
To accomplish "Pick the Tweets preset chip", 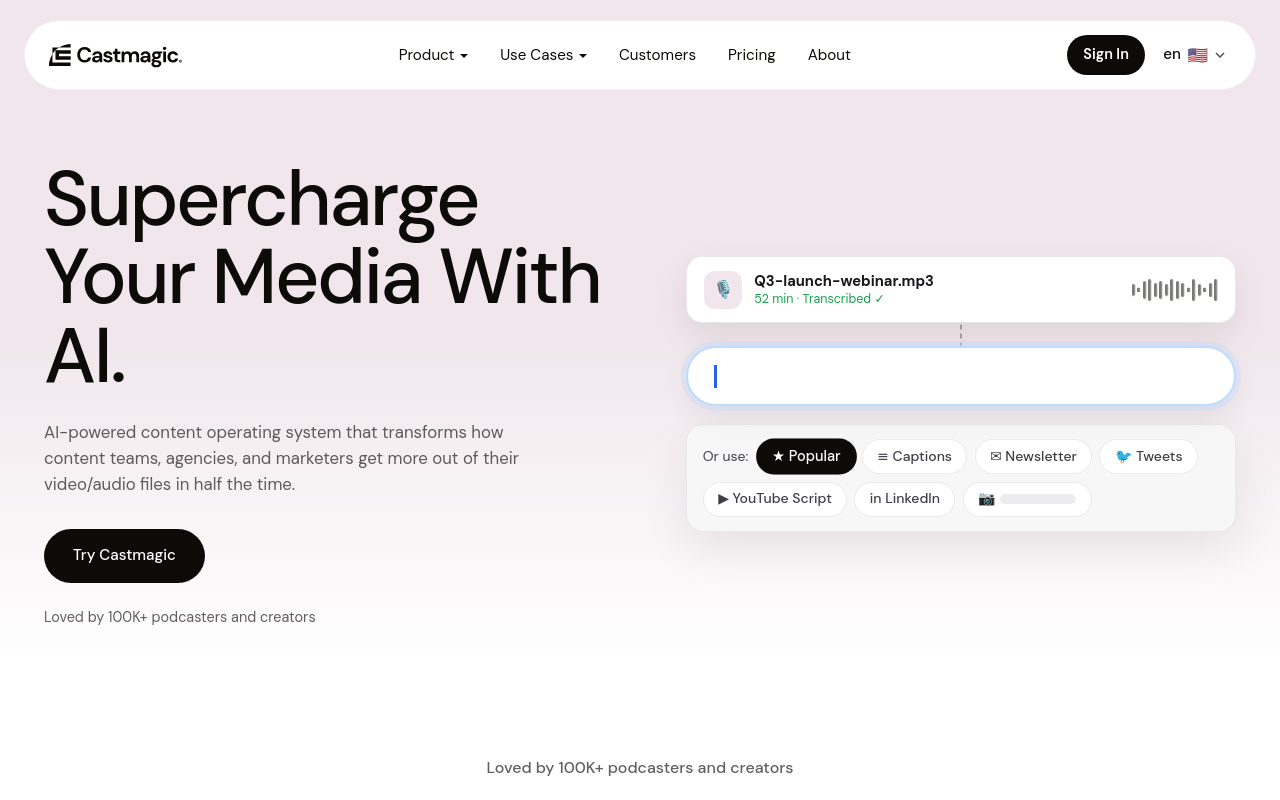I will [1148, 457].
